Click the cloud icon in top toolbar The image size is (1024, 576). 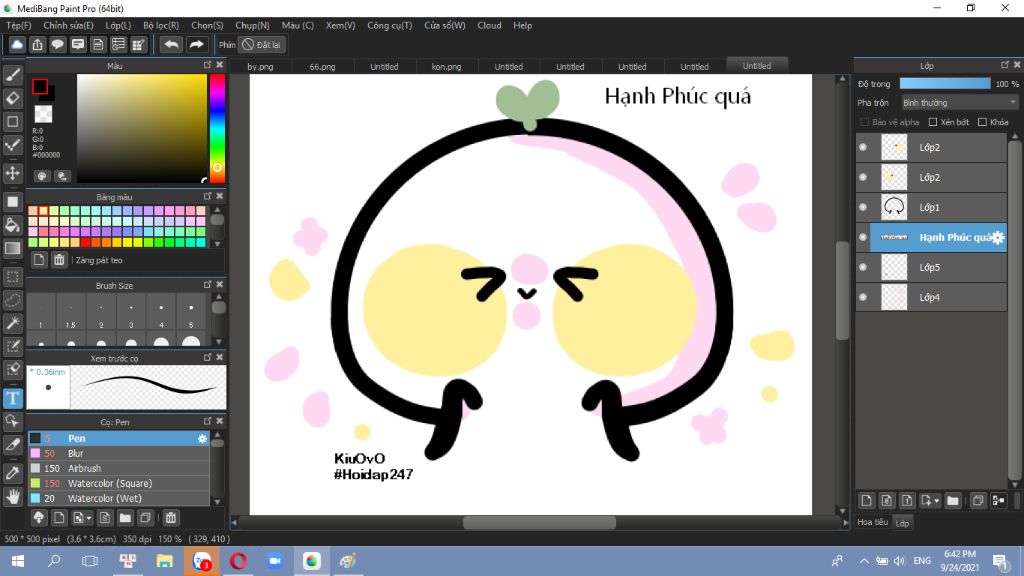point(17,44)
